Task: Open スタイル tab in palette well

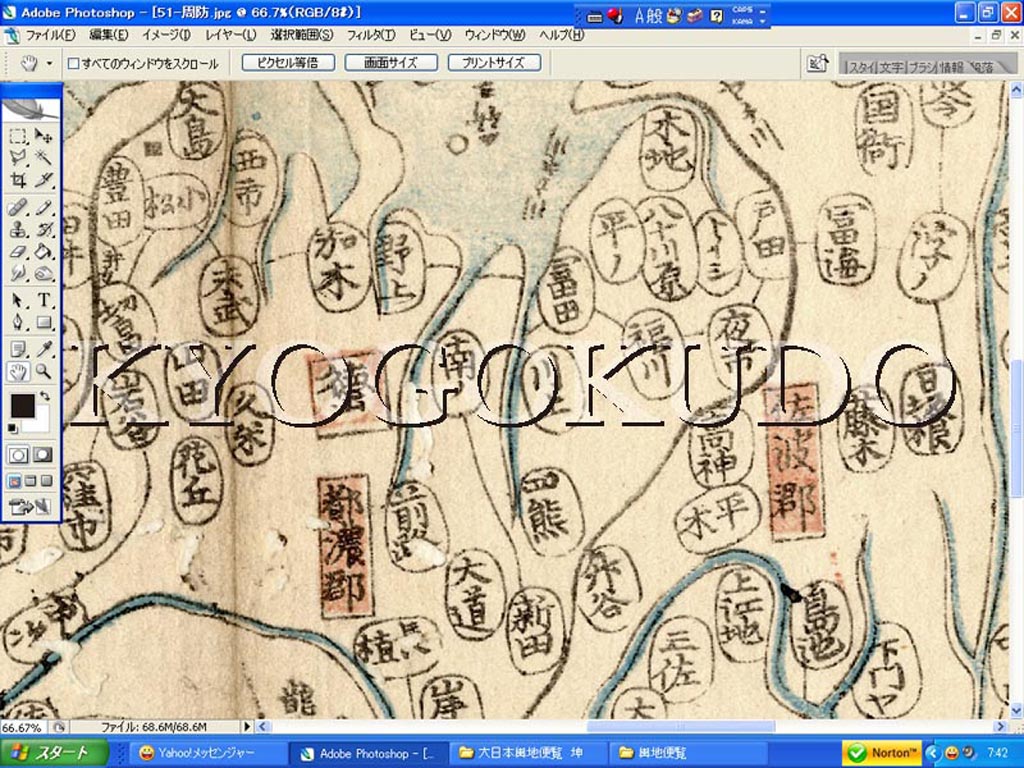Action: (859, 67)
